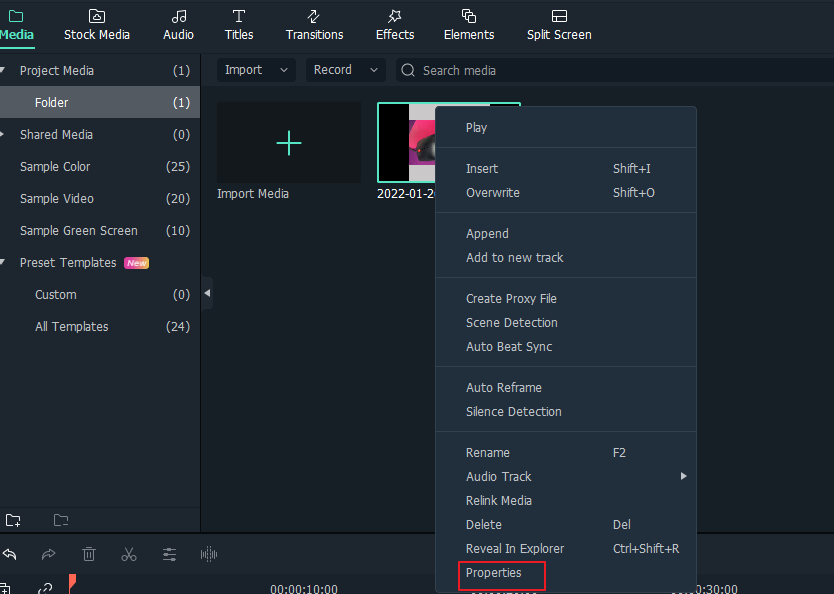Open the edit adjustments sliders icon
This screenshot has width=834, height=594.
point(169,554)
